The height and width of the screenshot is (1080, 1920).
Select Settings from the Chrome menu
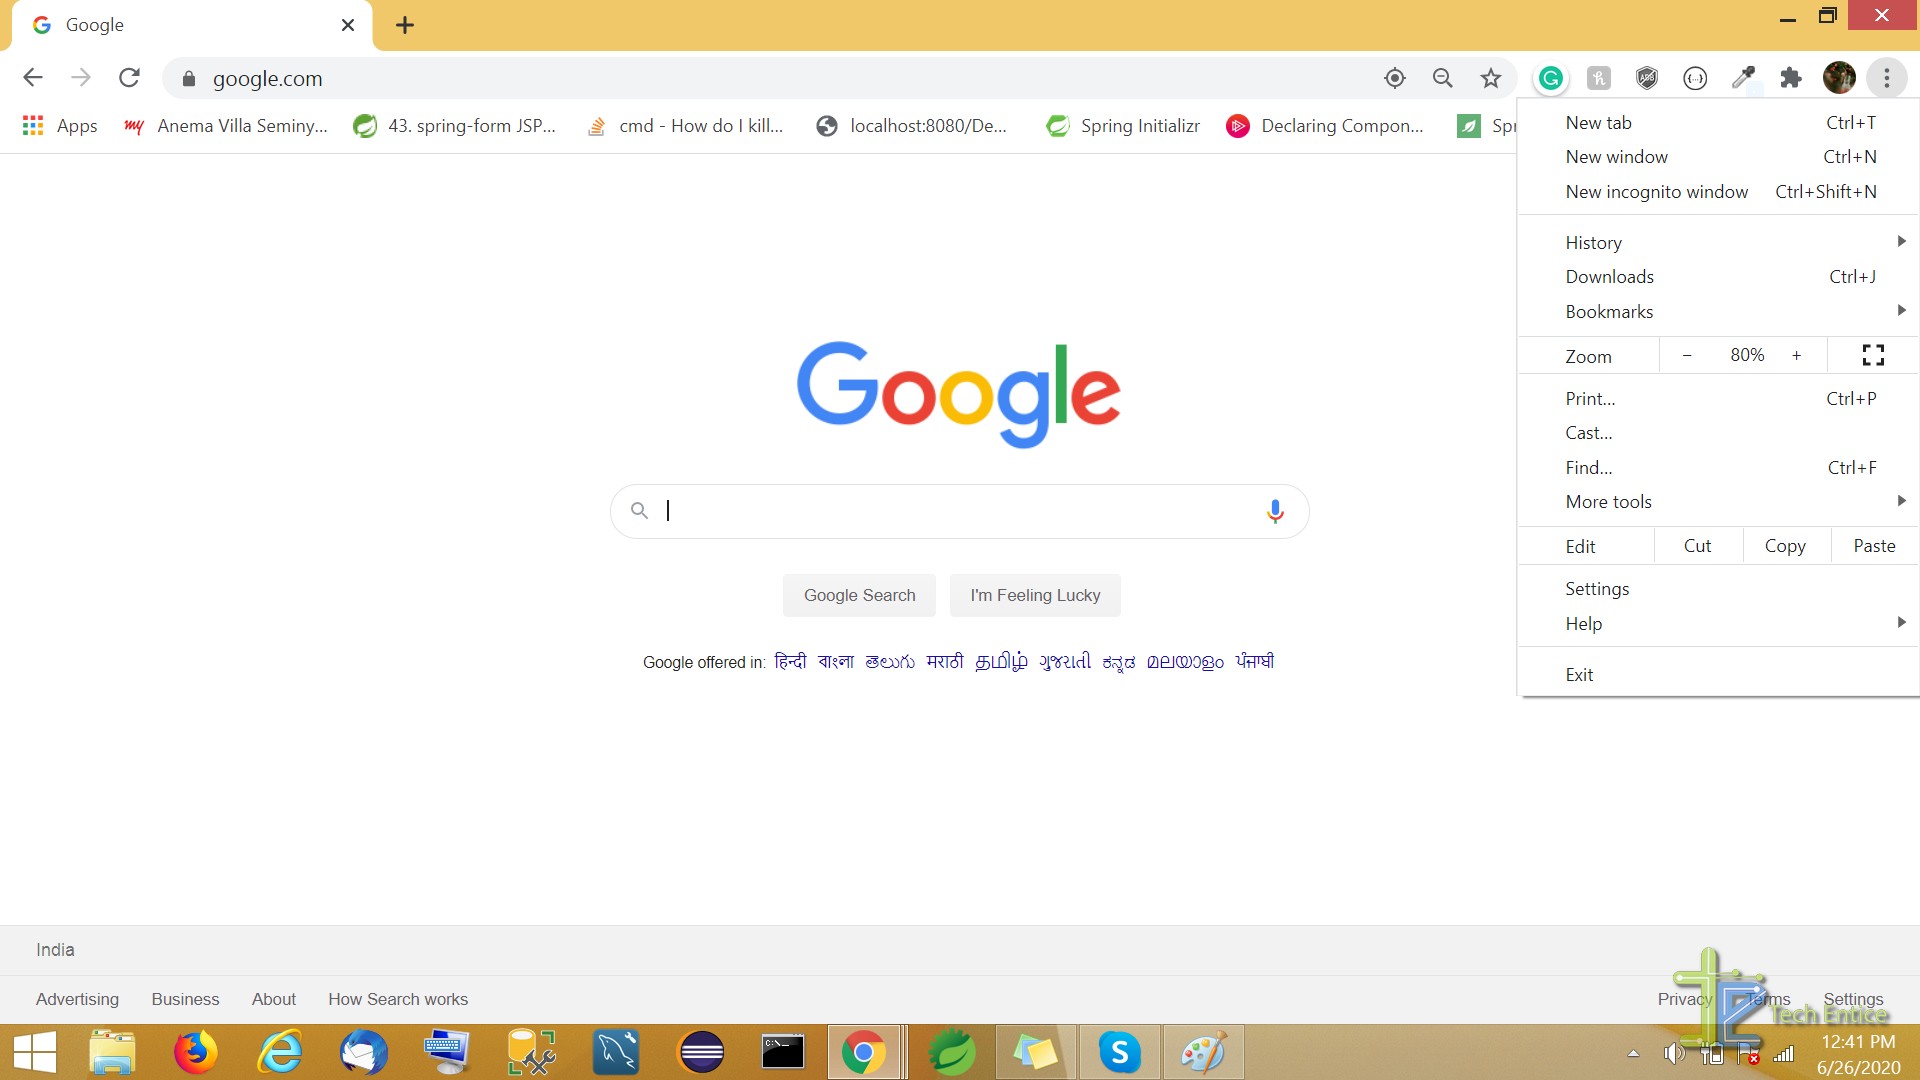1597,588
